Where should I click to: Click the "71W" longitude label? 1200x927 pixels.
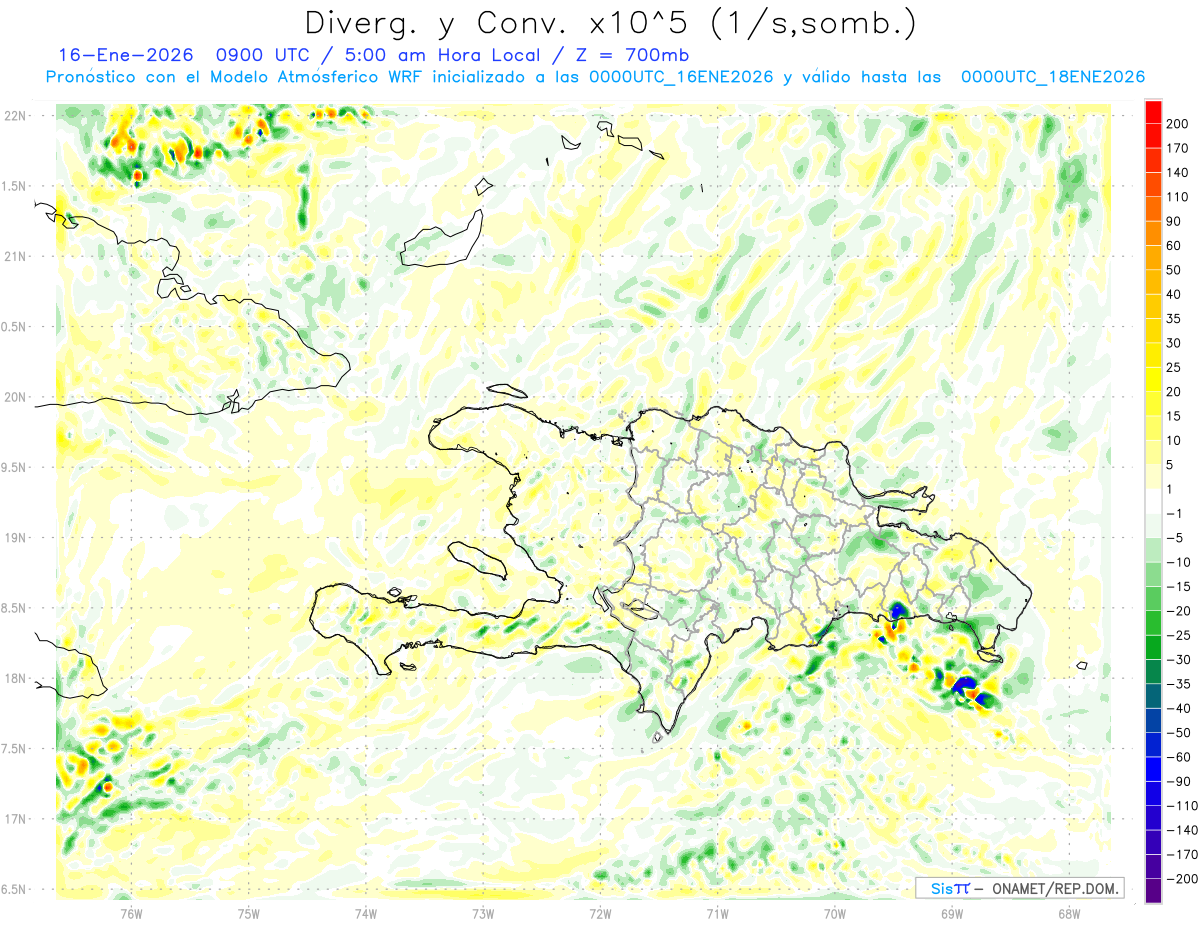717,913
